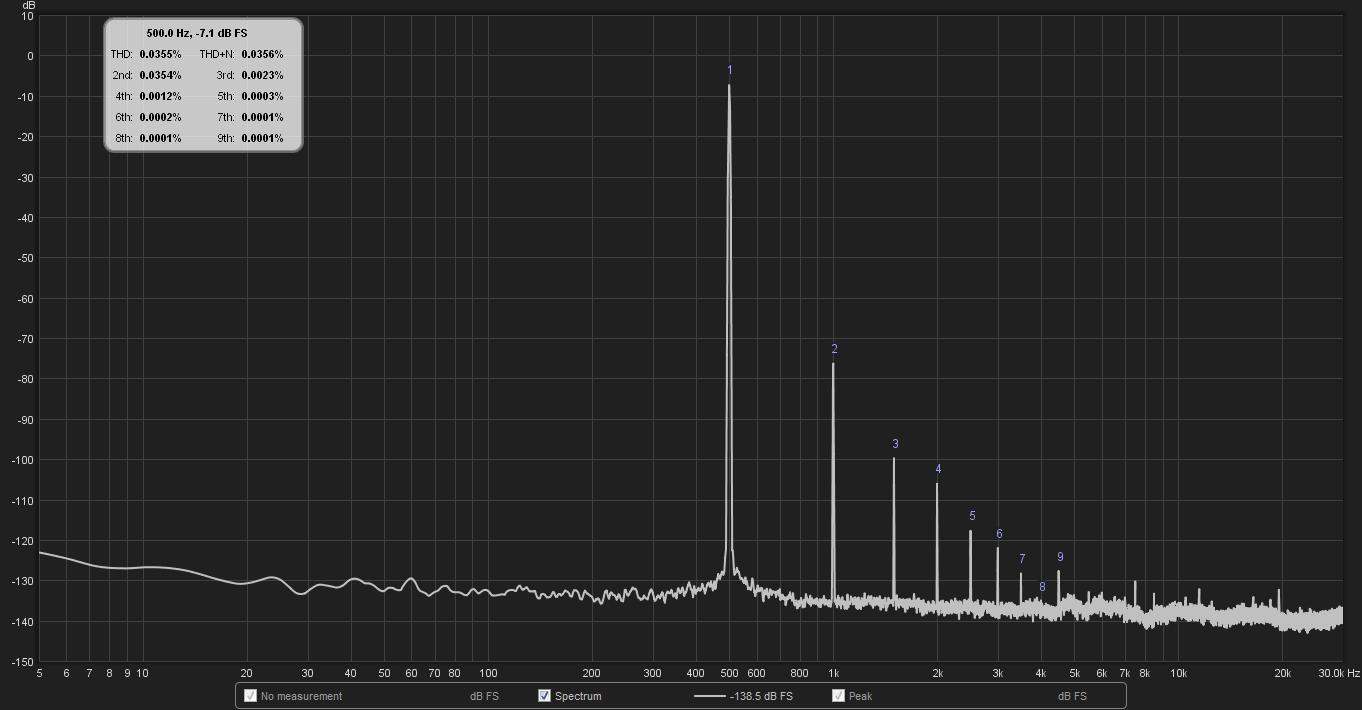Toggle the Spectrum trace checkbox
Image resolution: width=1362 pixels, height=710 pixels.
pos(544,696)
